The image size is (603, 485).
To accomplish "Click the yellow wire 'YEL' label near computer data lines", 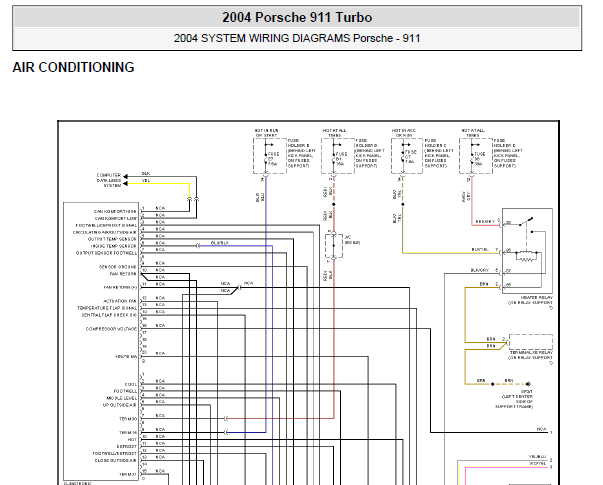I will pos(146,181).
